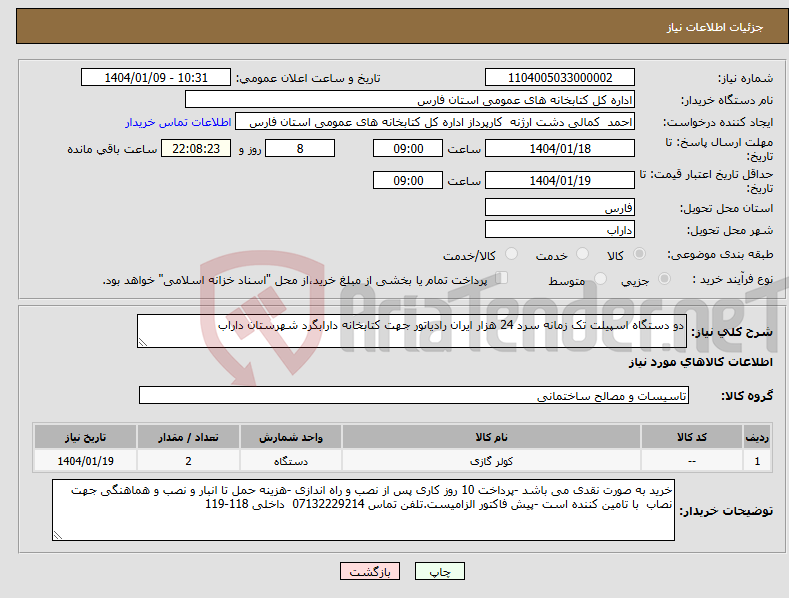This screenshot has width=789, height=598.
Task: Click the resize handle of شرح کلی نیاز textarea
Action: point(142,343)
